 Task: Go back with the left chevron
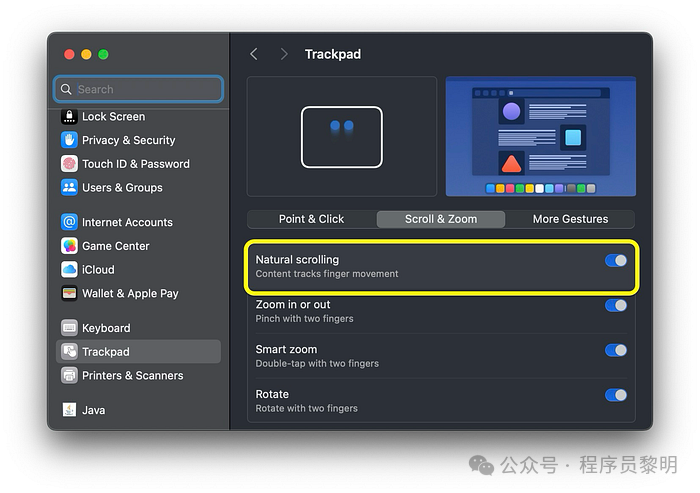254,54
